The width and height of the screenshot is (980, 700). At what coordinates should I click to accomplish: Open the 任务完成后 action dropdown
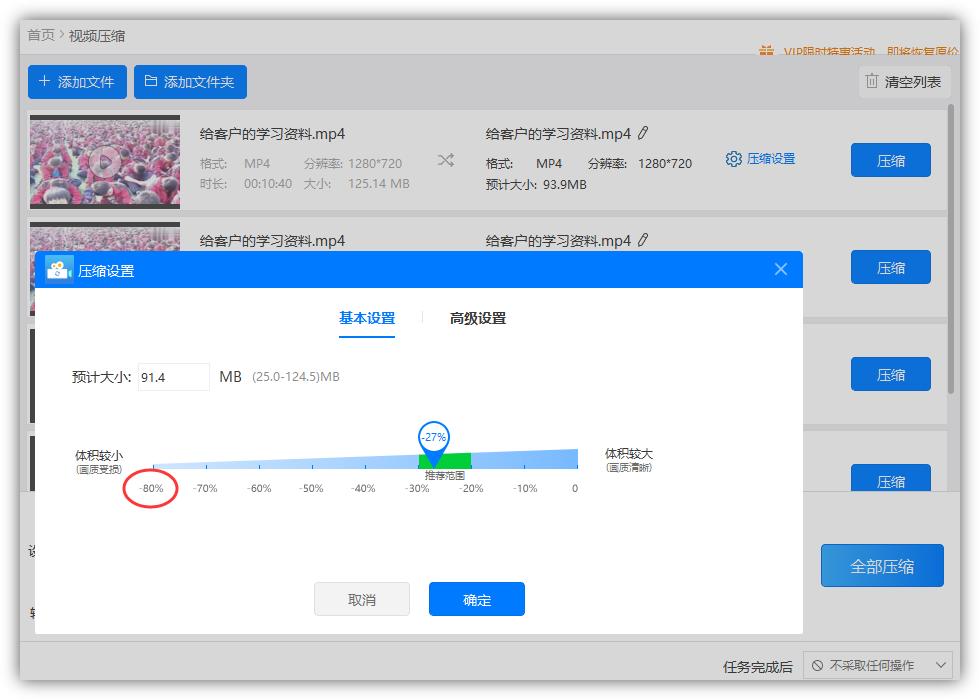[x=878, y=665]
